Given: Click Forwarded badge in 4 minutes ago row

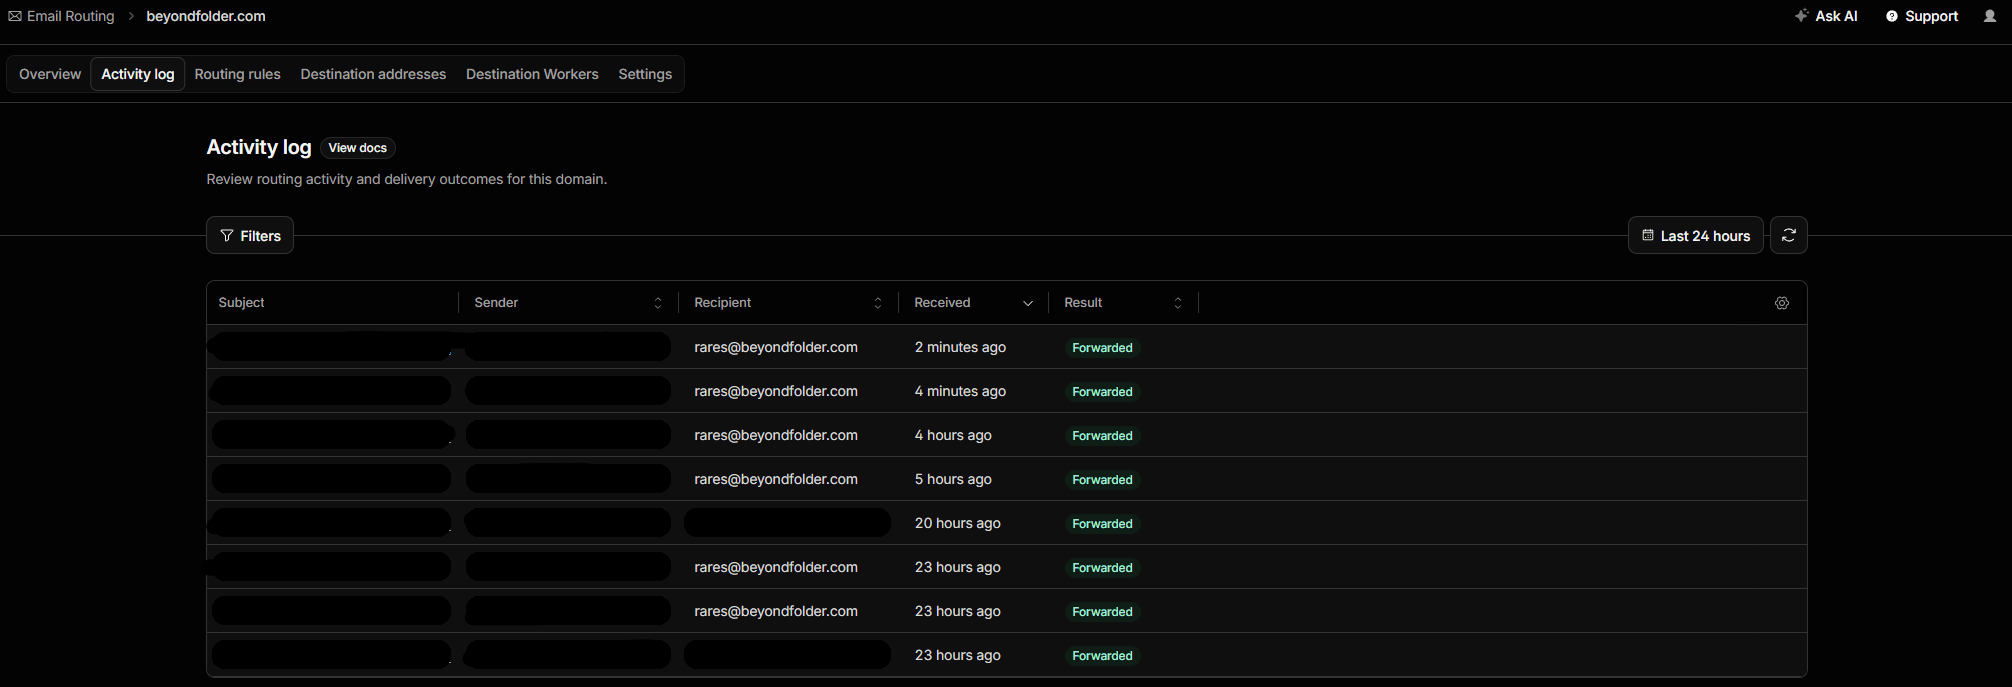Looking at the screenshot, I should pos(1102,392).
